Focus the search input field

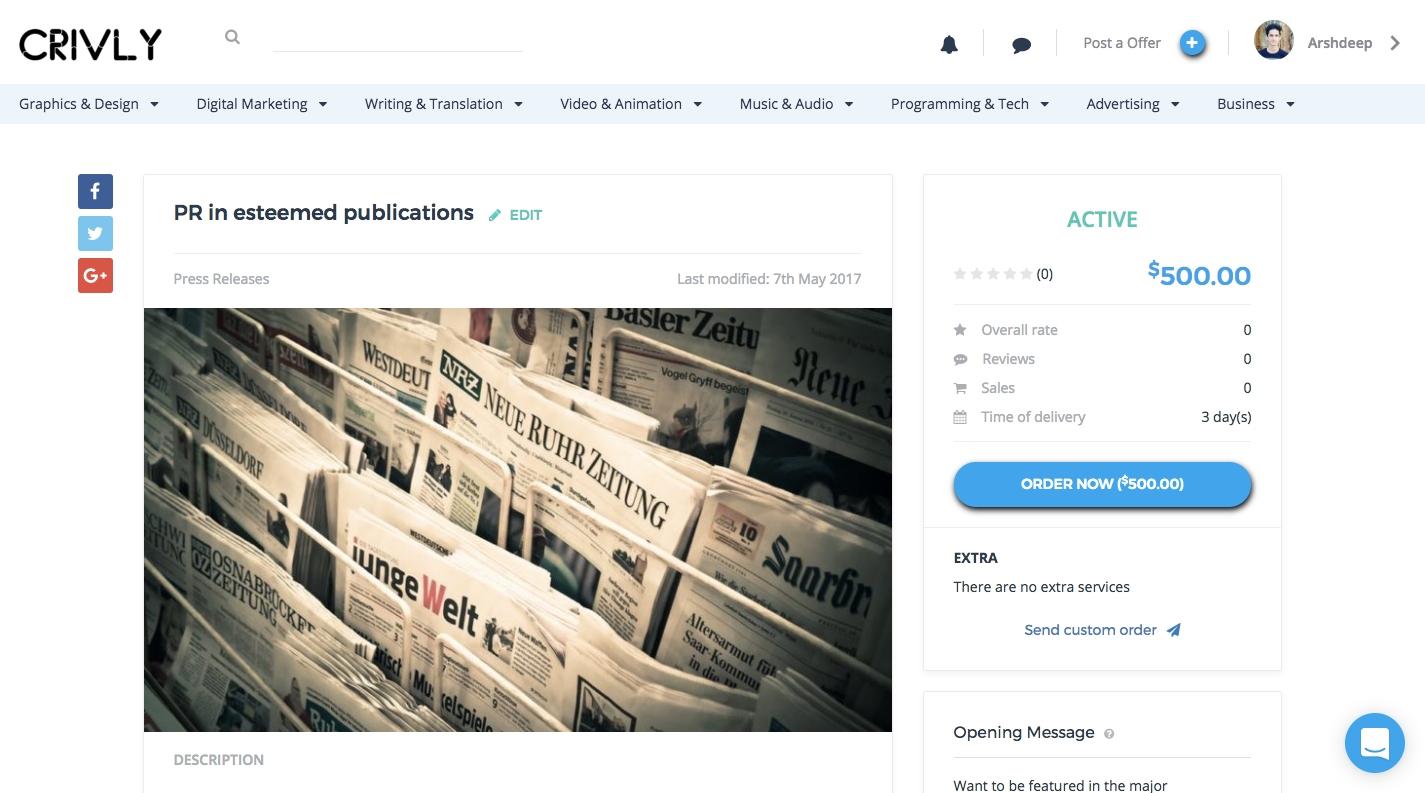[x=398, y=39]
